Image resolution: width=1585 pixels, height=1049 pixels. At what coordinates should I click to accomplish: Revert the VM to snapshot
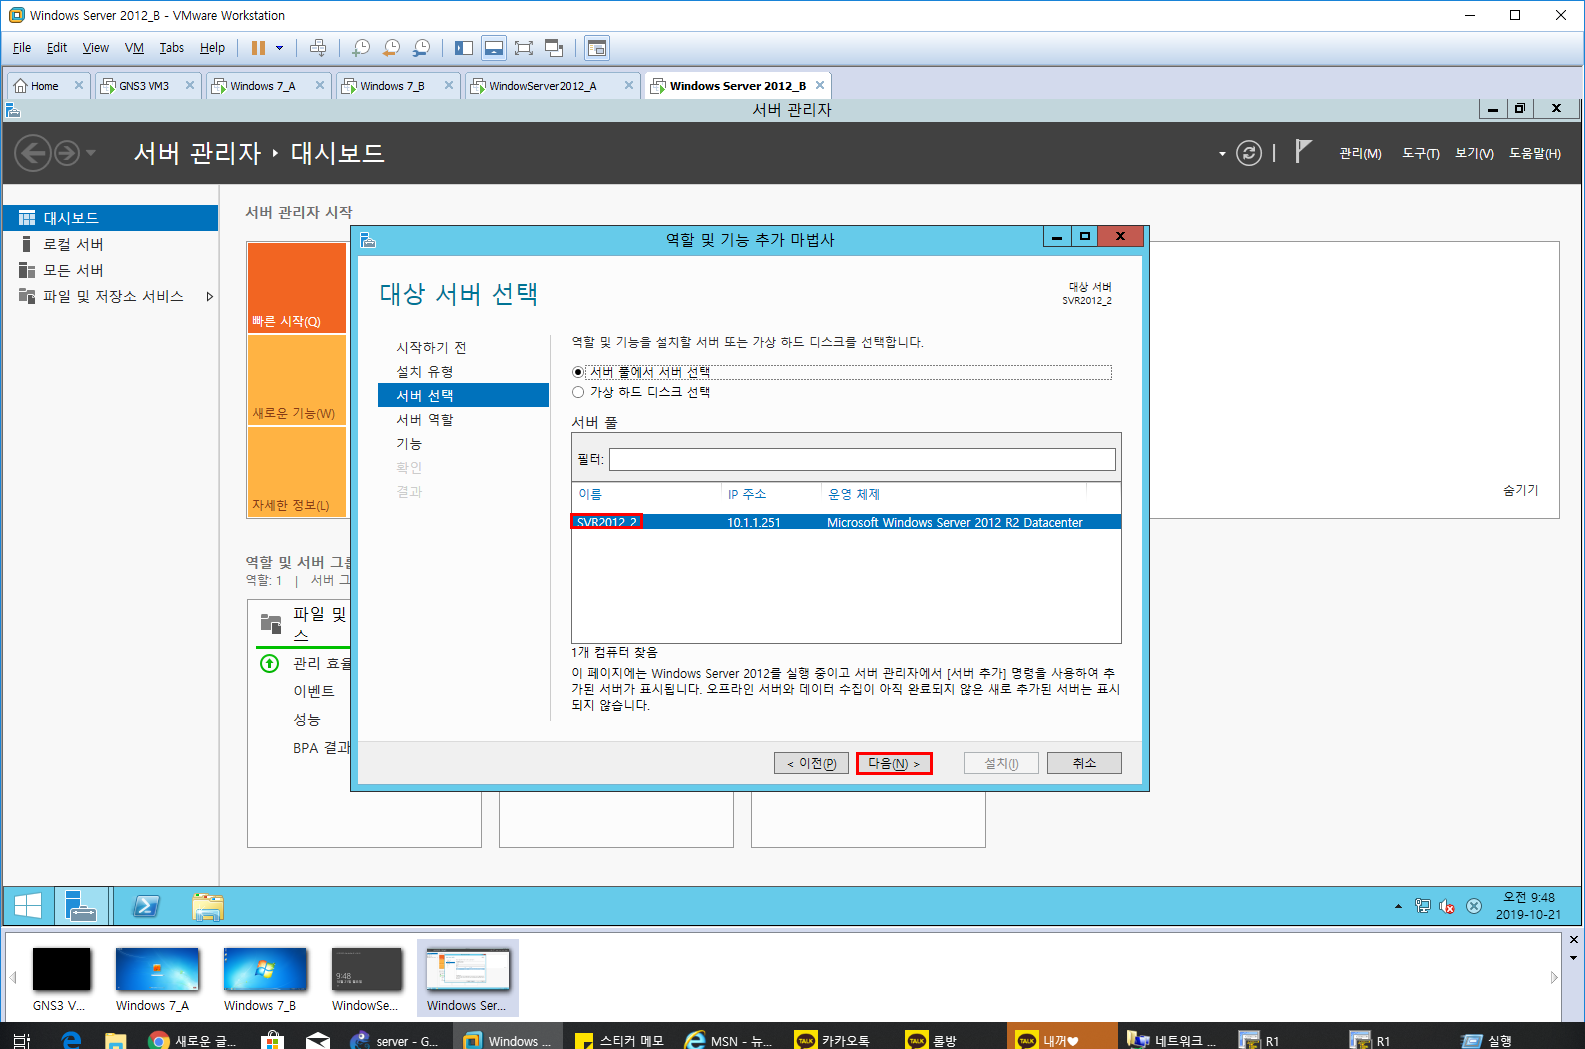pyautogui.click(x=391, y=48)
